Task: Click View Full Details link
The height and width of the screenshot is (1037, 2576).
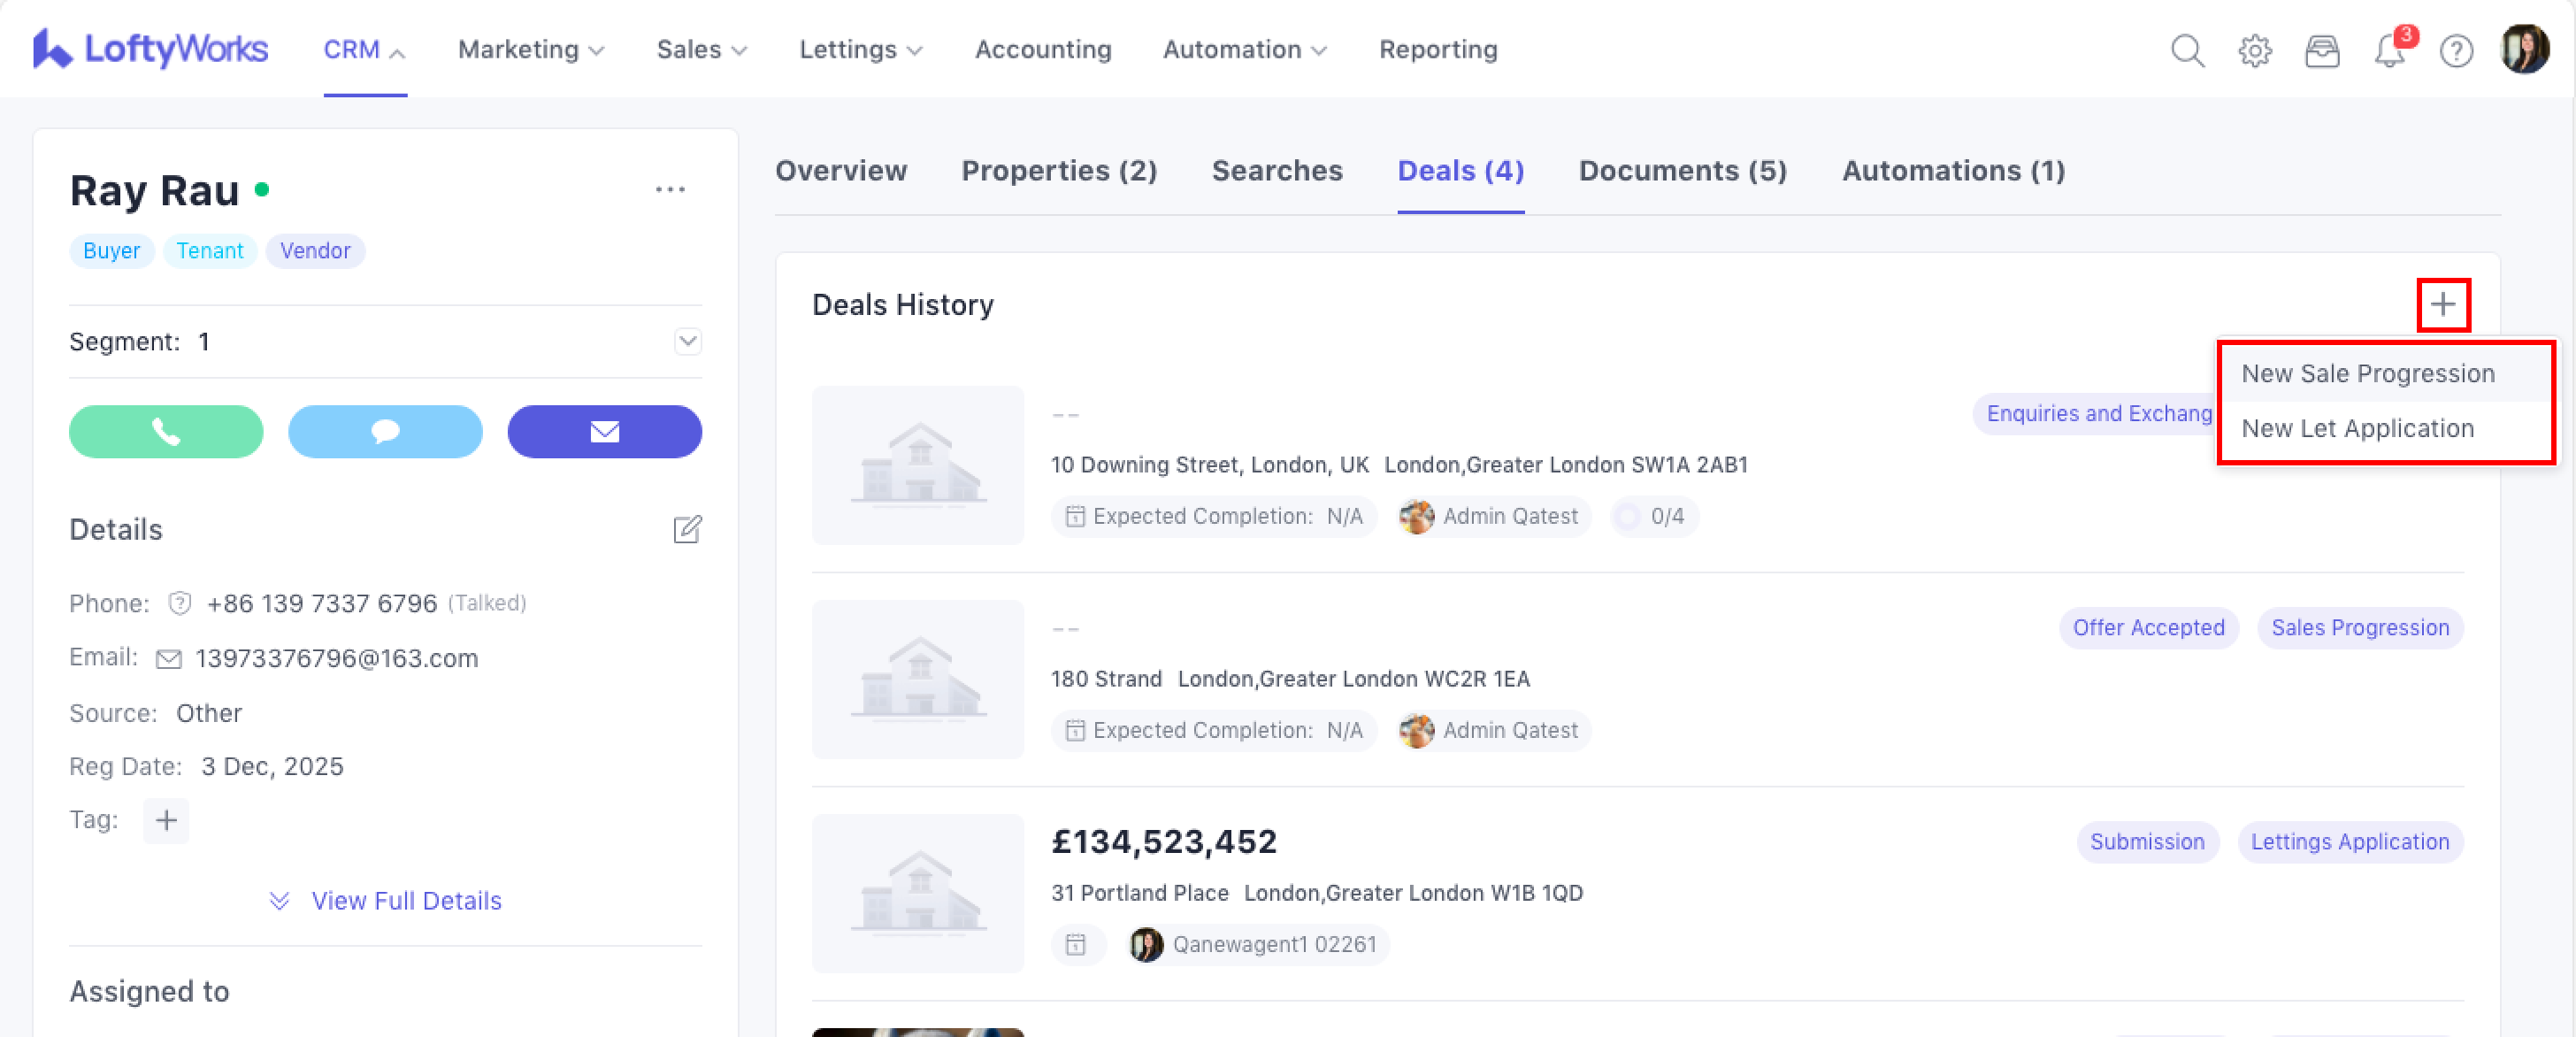Action: 405,901
